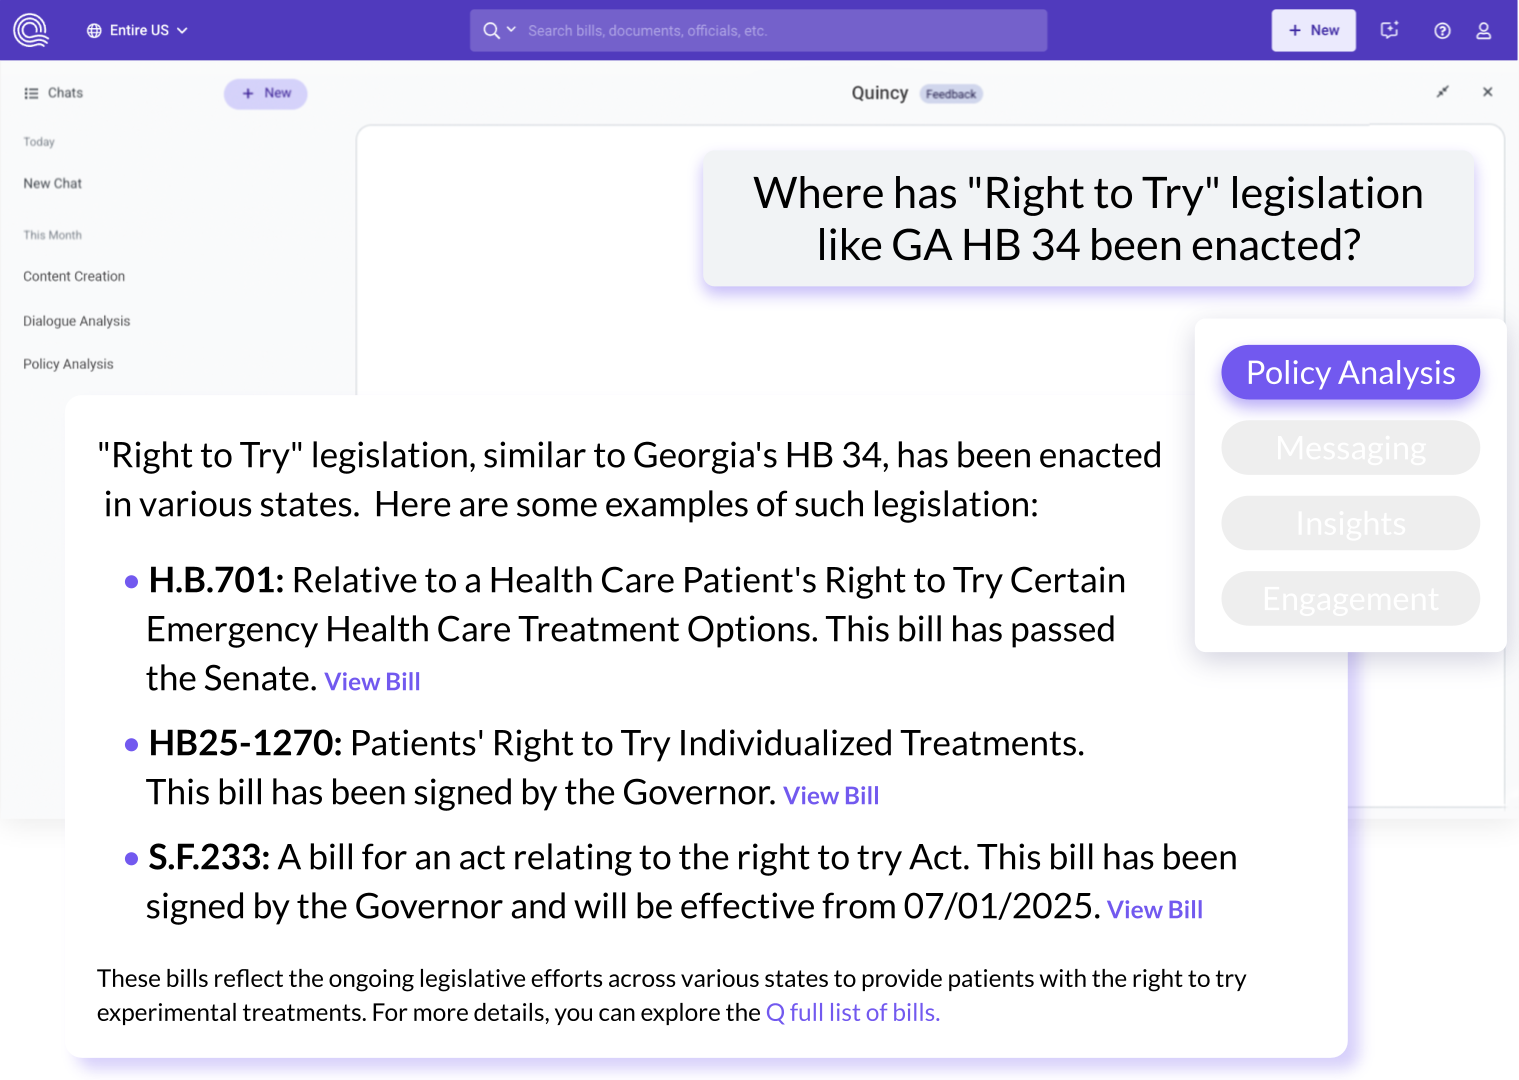Open the user profile icon
1519x1080 pixels.
[1484, 31]
